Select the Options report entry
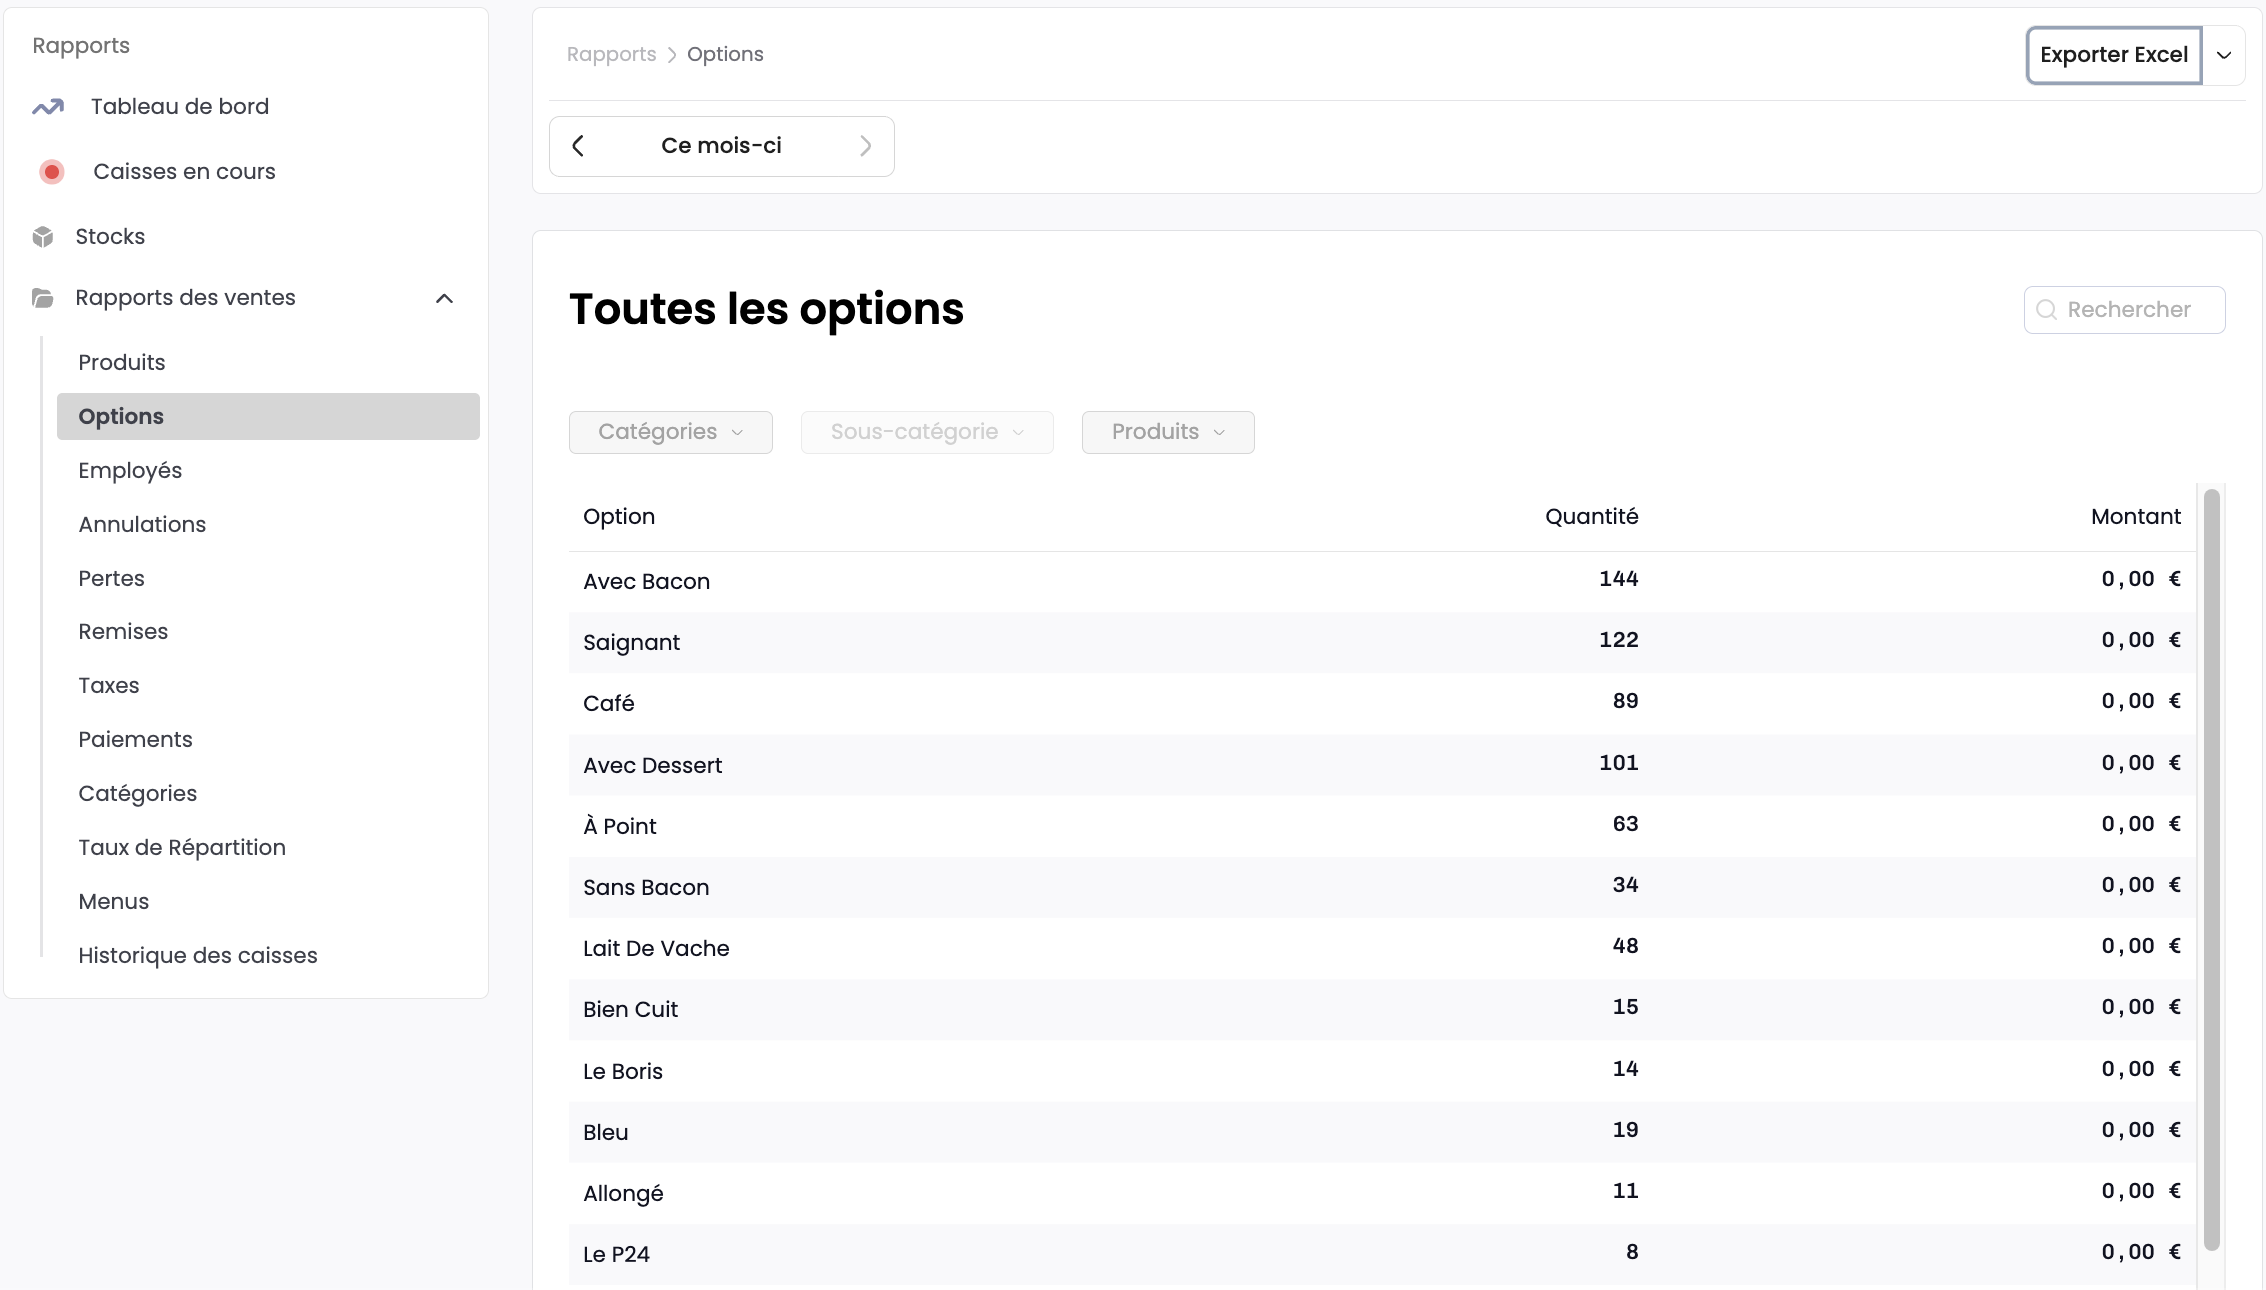 point(121,416)
